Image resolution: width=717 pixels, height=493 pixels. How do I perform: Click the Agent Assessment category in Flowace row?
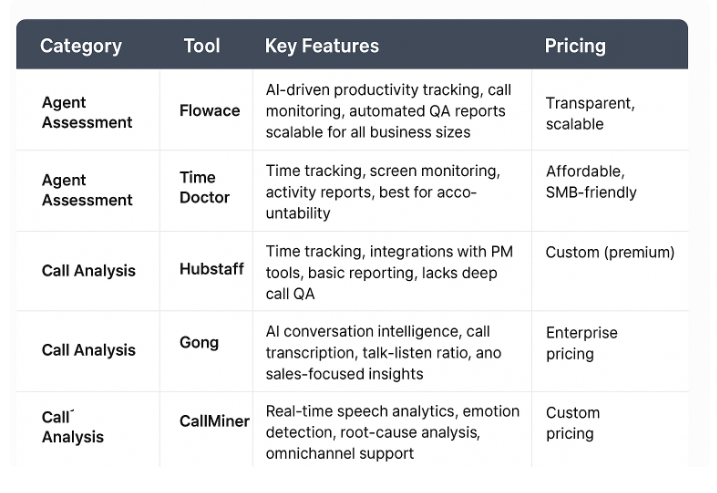coord(87,113)
